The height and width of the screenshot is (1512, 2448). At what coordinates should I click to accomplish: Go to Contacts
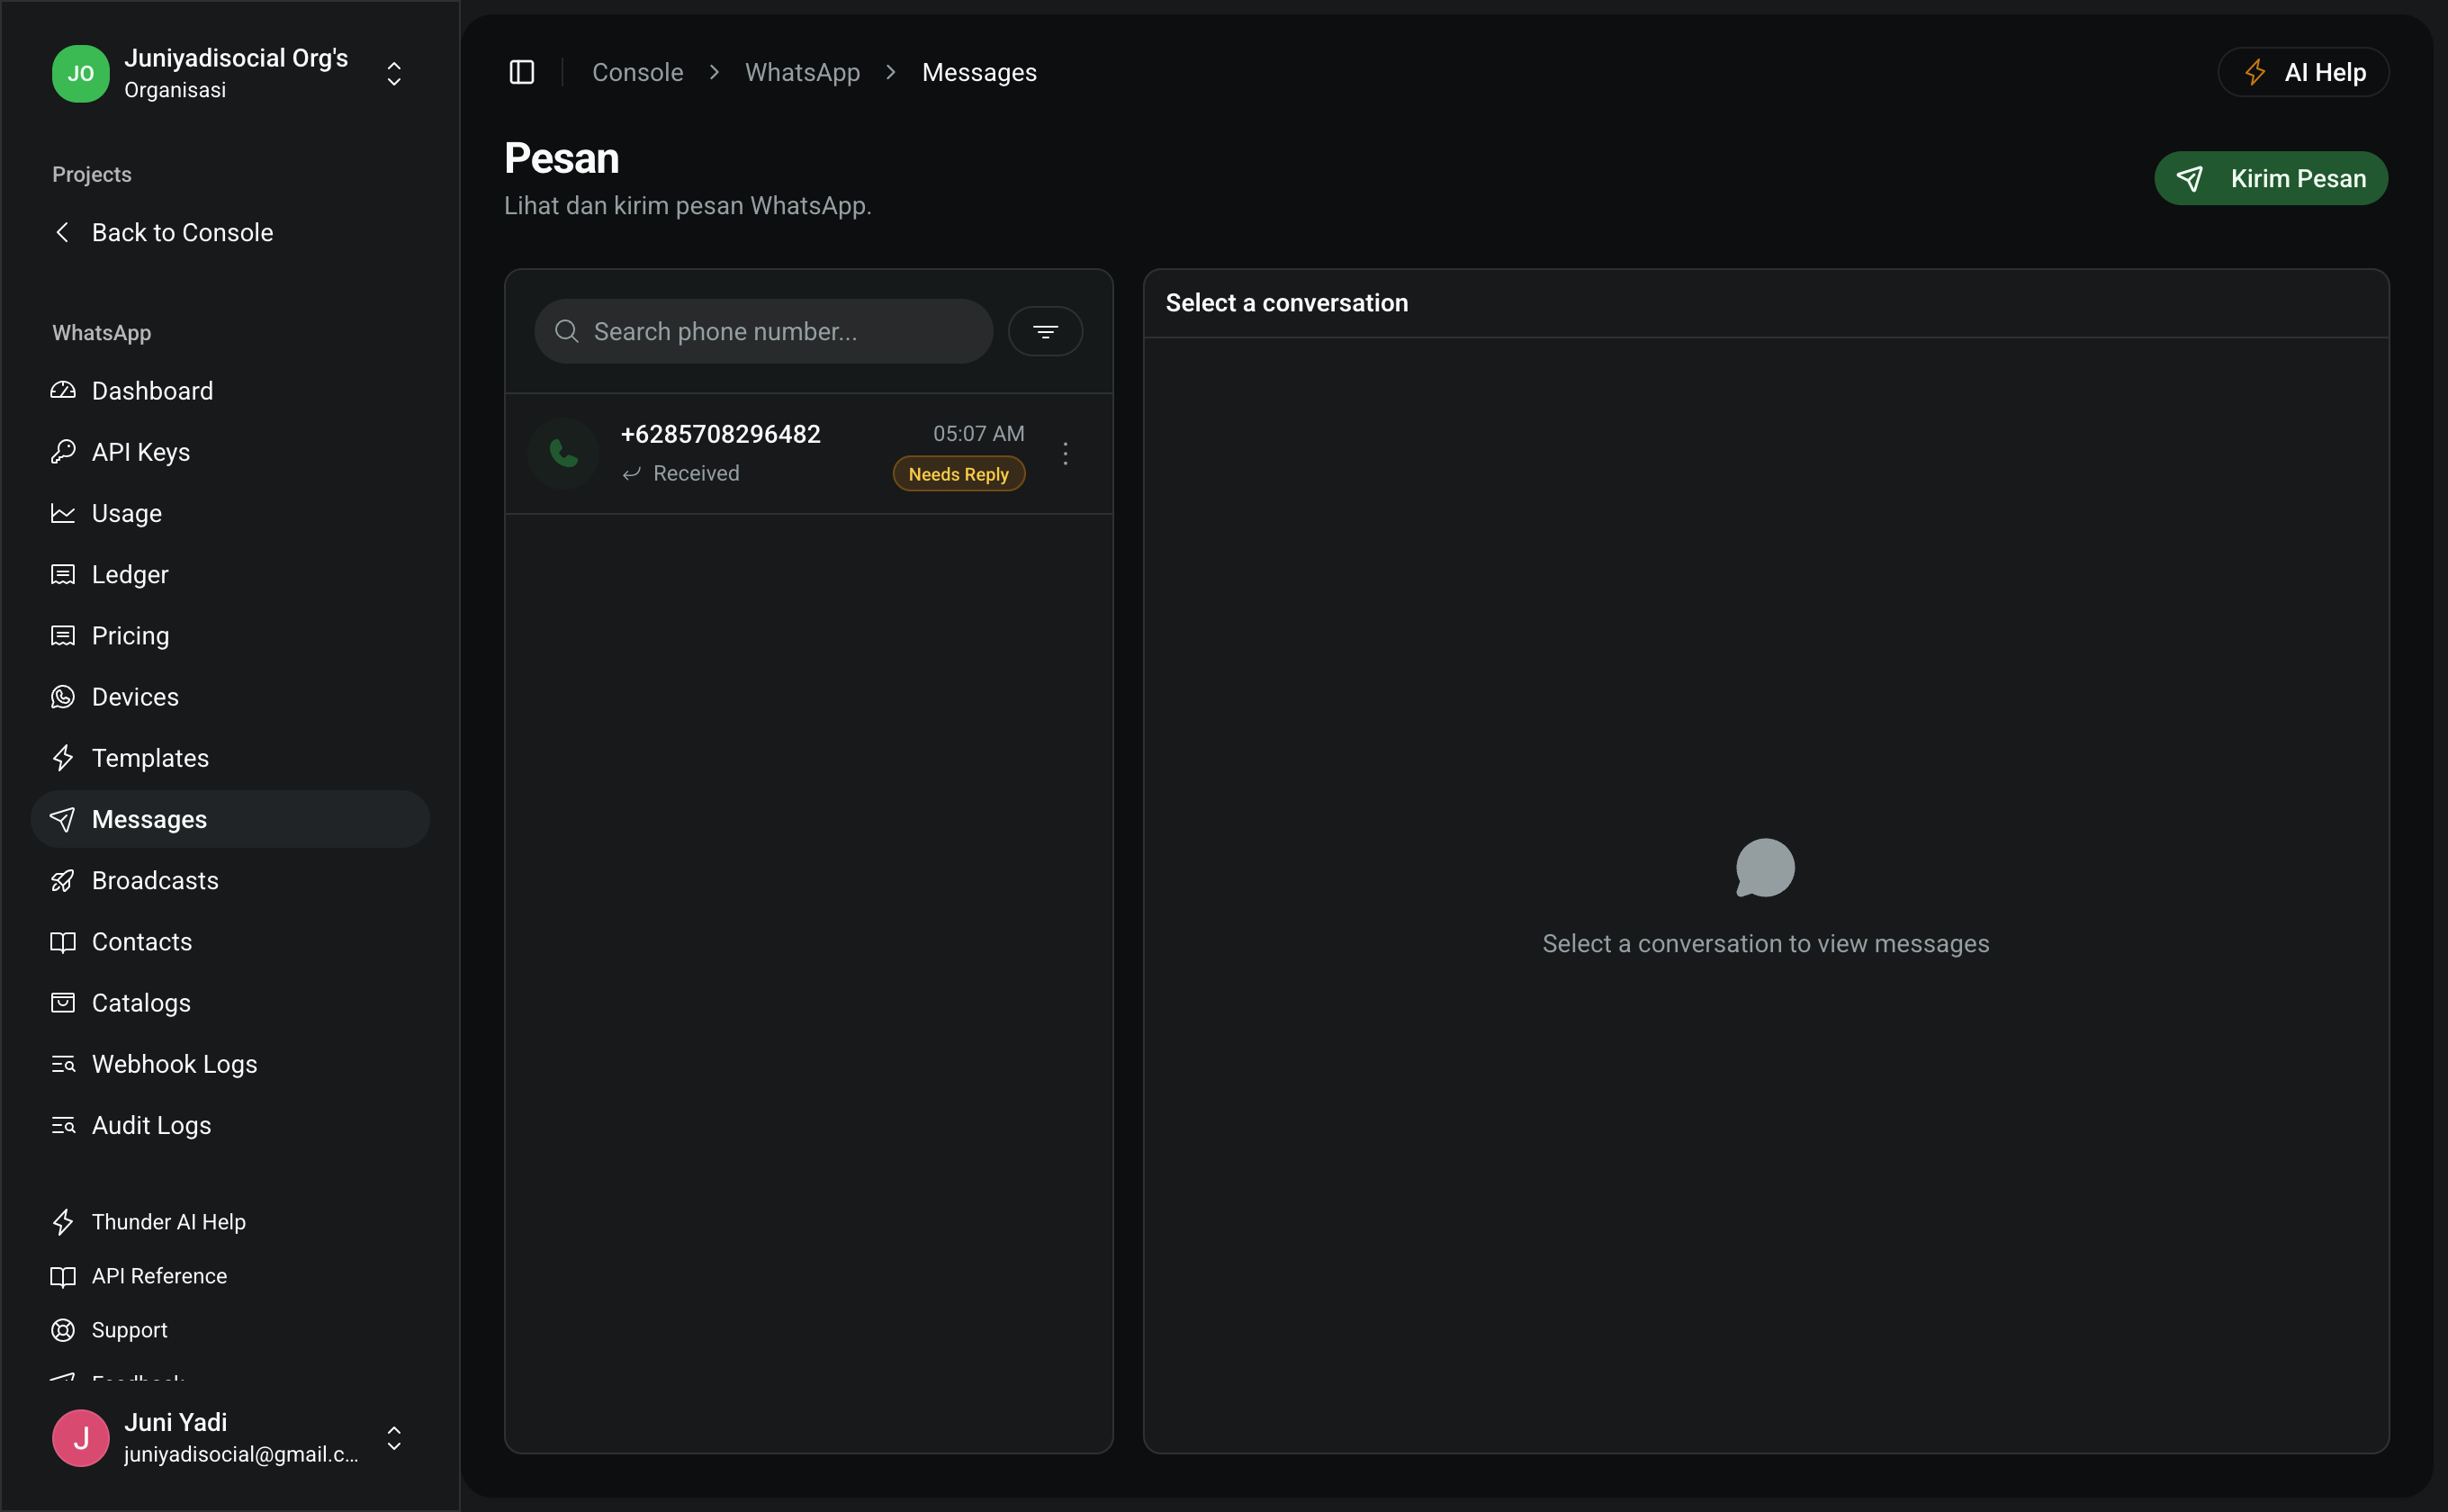pyautogui.click(x=230, y=942)
